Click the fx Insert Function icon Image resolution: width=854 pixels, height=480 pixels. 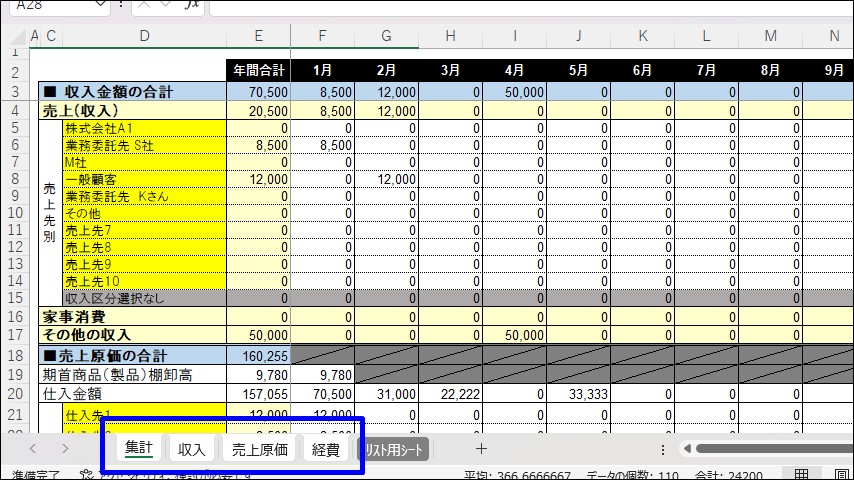tap(192, 5)
